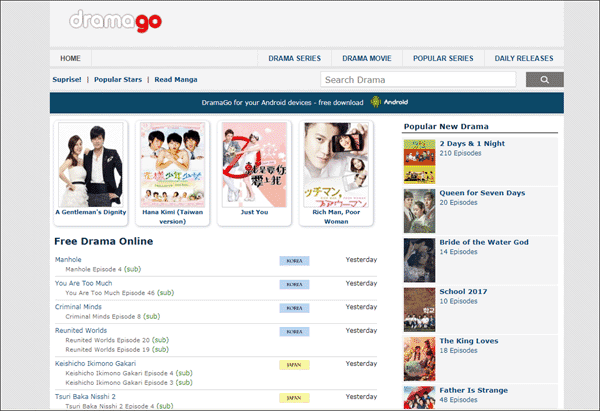
Task: Click the Father Is Strange title
Action: (x=474, y=390)
